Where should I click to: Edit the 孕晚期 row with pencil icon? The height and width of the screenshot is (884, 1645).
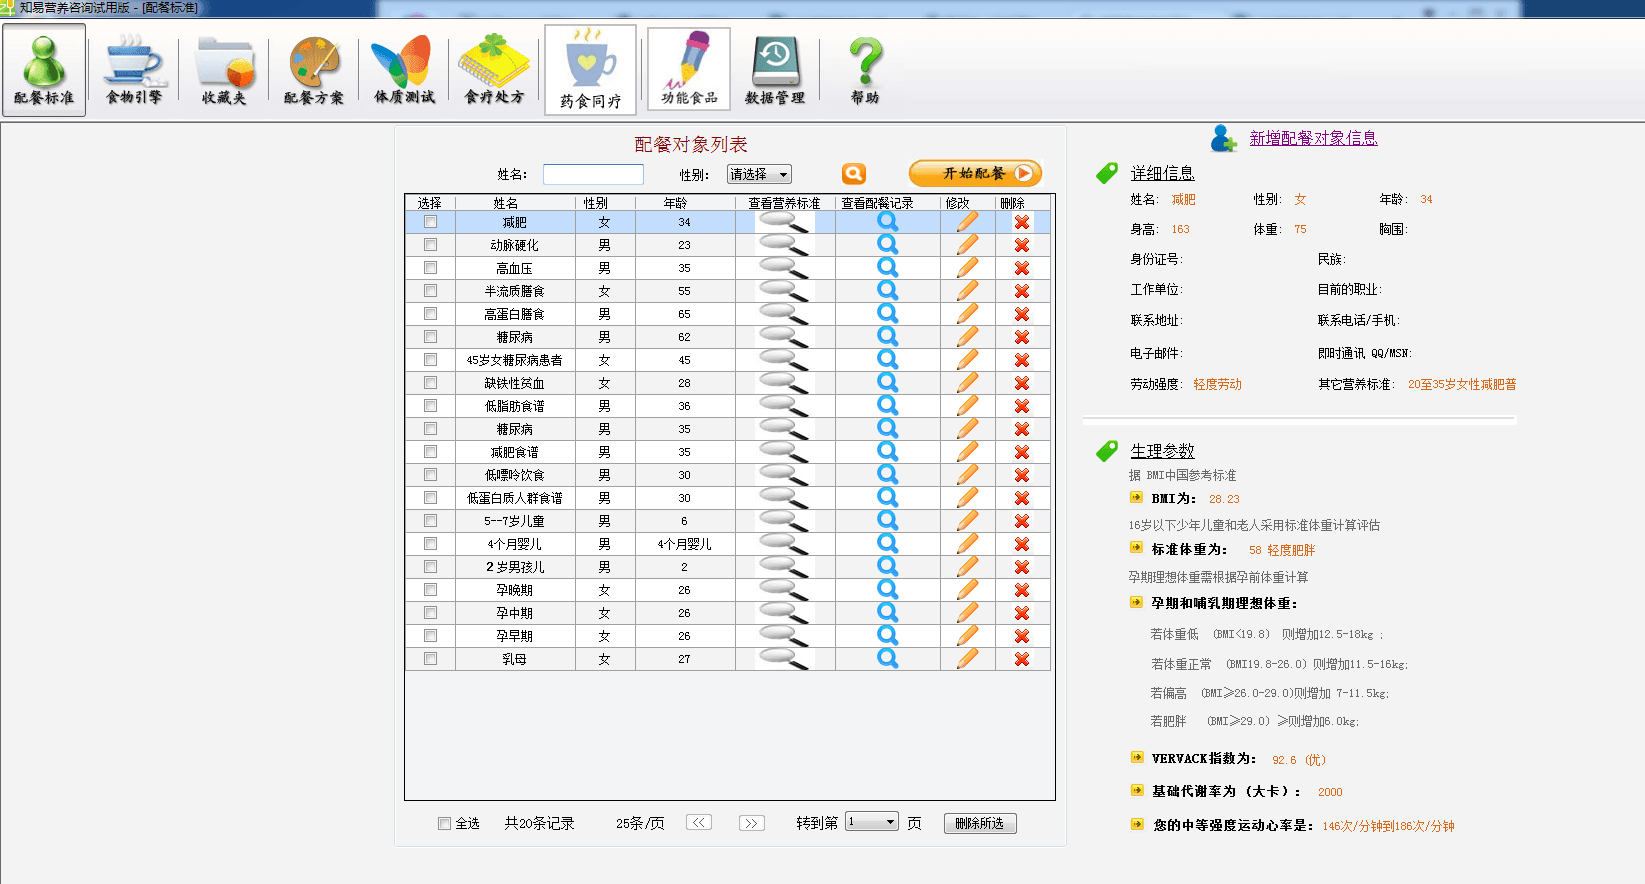(x=967, y=590)
